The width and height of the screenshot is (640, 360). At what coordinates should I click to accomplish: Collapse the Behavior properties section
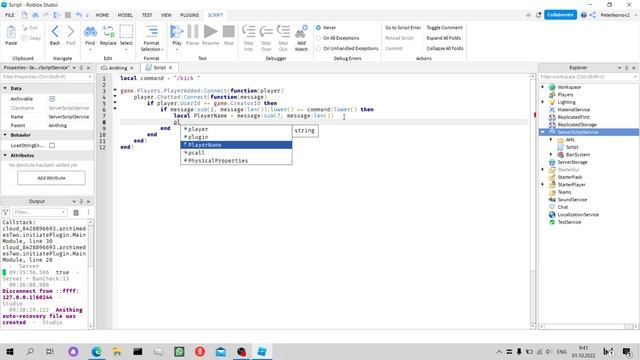5,135
